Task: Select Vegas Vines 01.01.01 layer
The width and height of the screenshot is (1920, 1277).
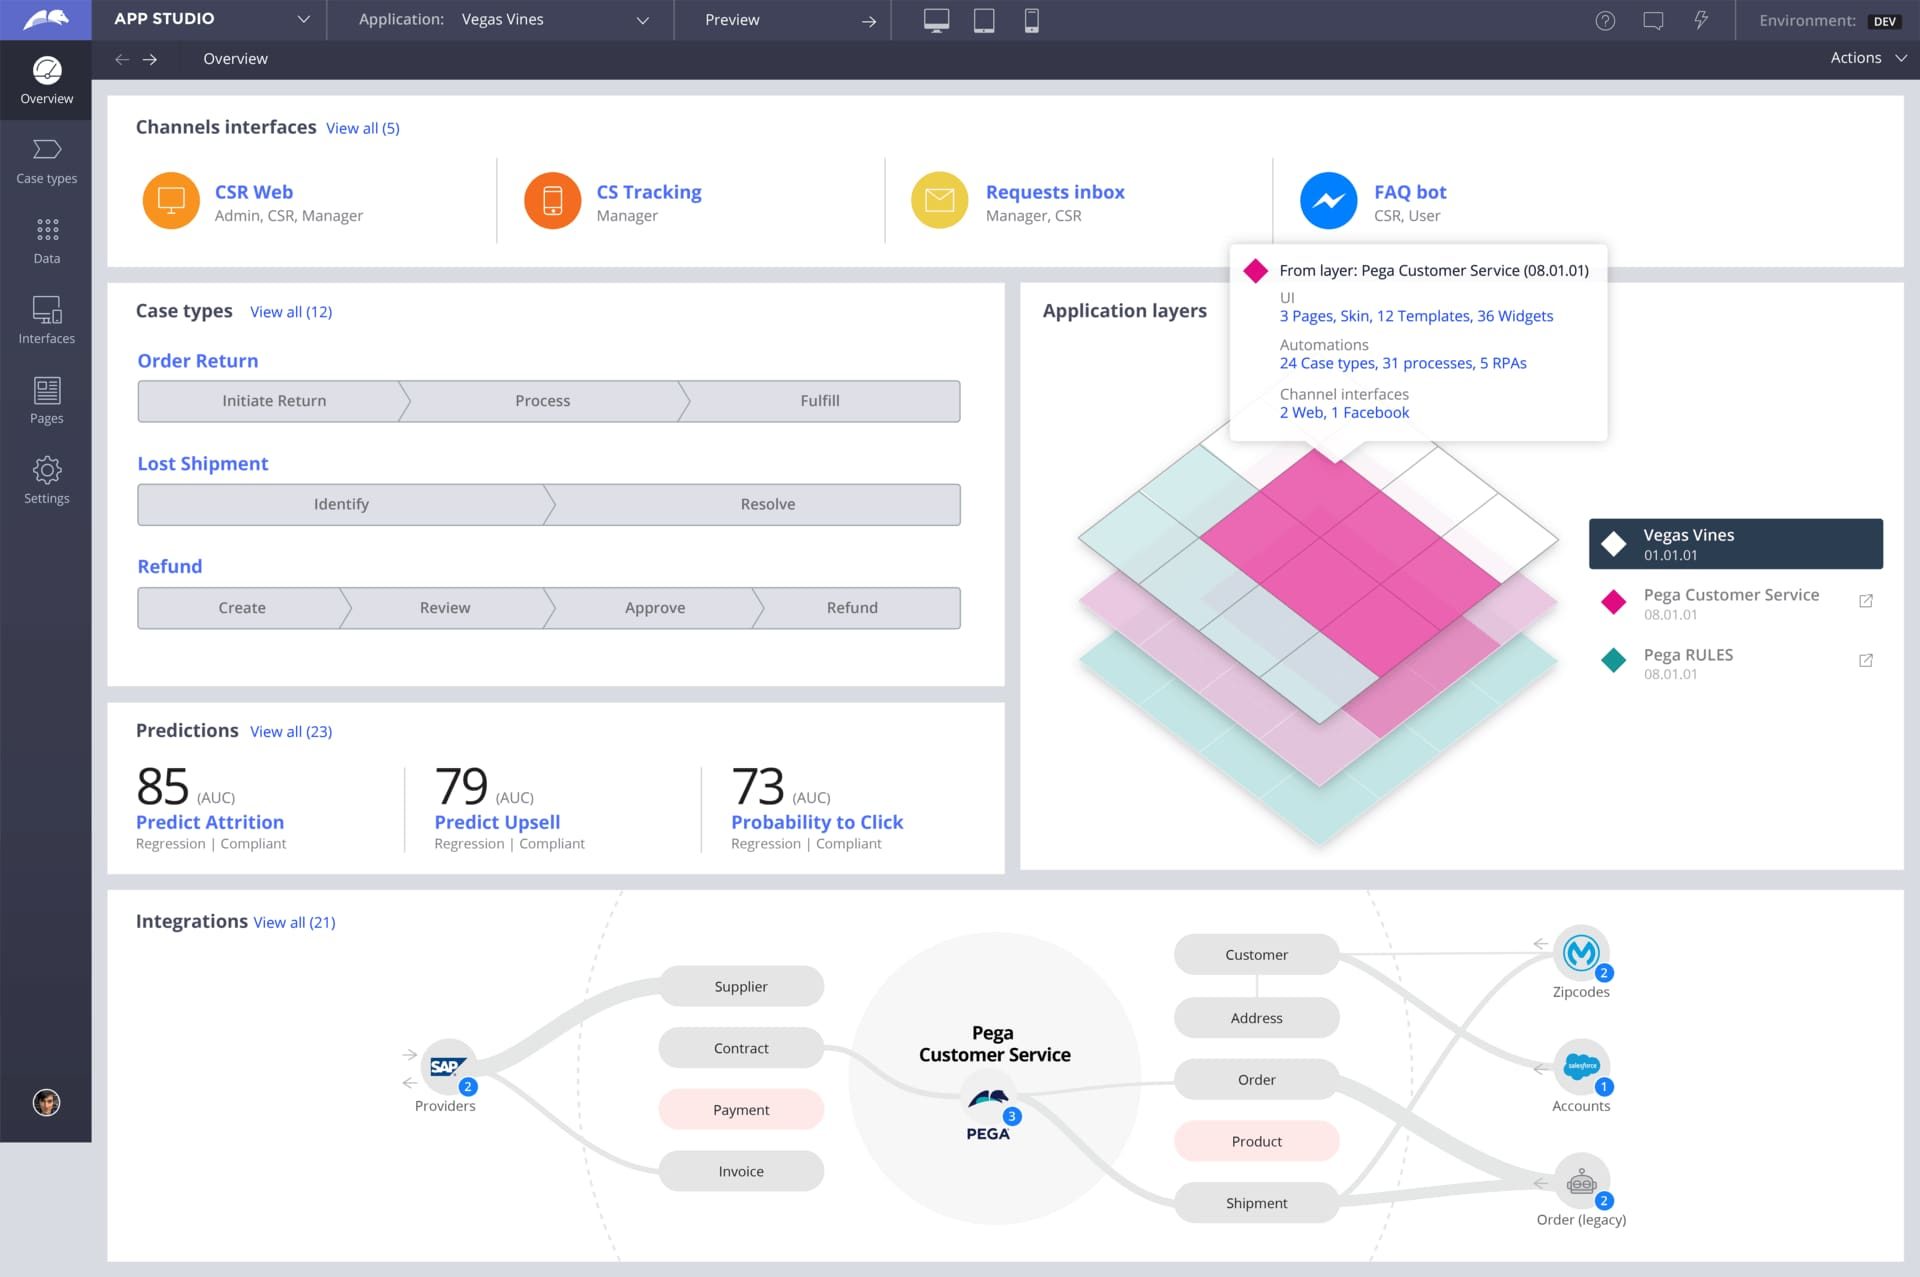Action: (x=1735, y=544)
